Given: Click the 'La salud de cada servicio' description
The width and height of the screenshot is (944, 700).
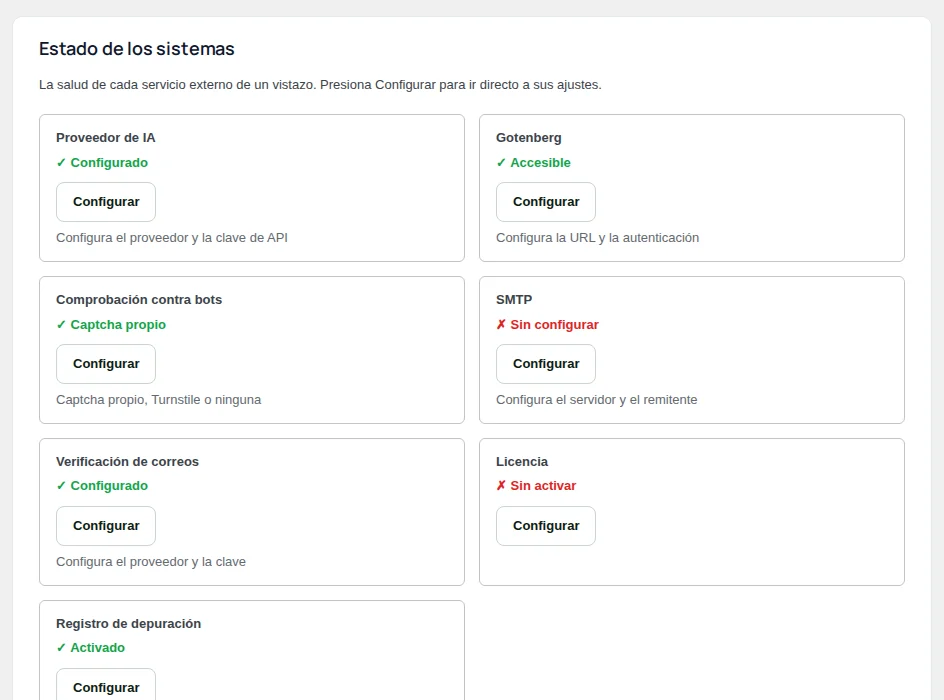Looking at the screenshot, I should [320, 85].
